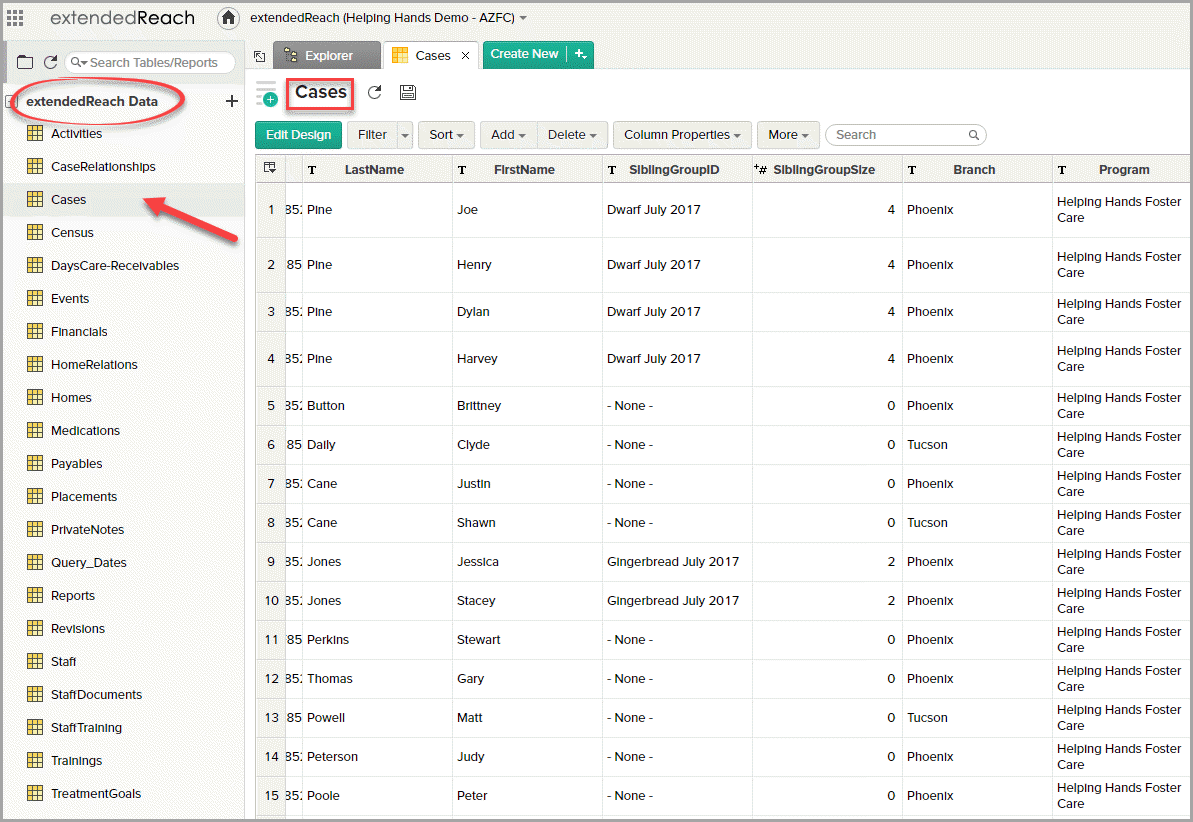Click the plus icon beside extendedReach Data
Screen dimensions: 1193x822
(x=231, y=101)
